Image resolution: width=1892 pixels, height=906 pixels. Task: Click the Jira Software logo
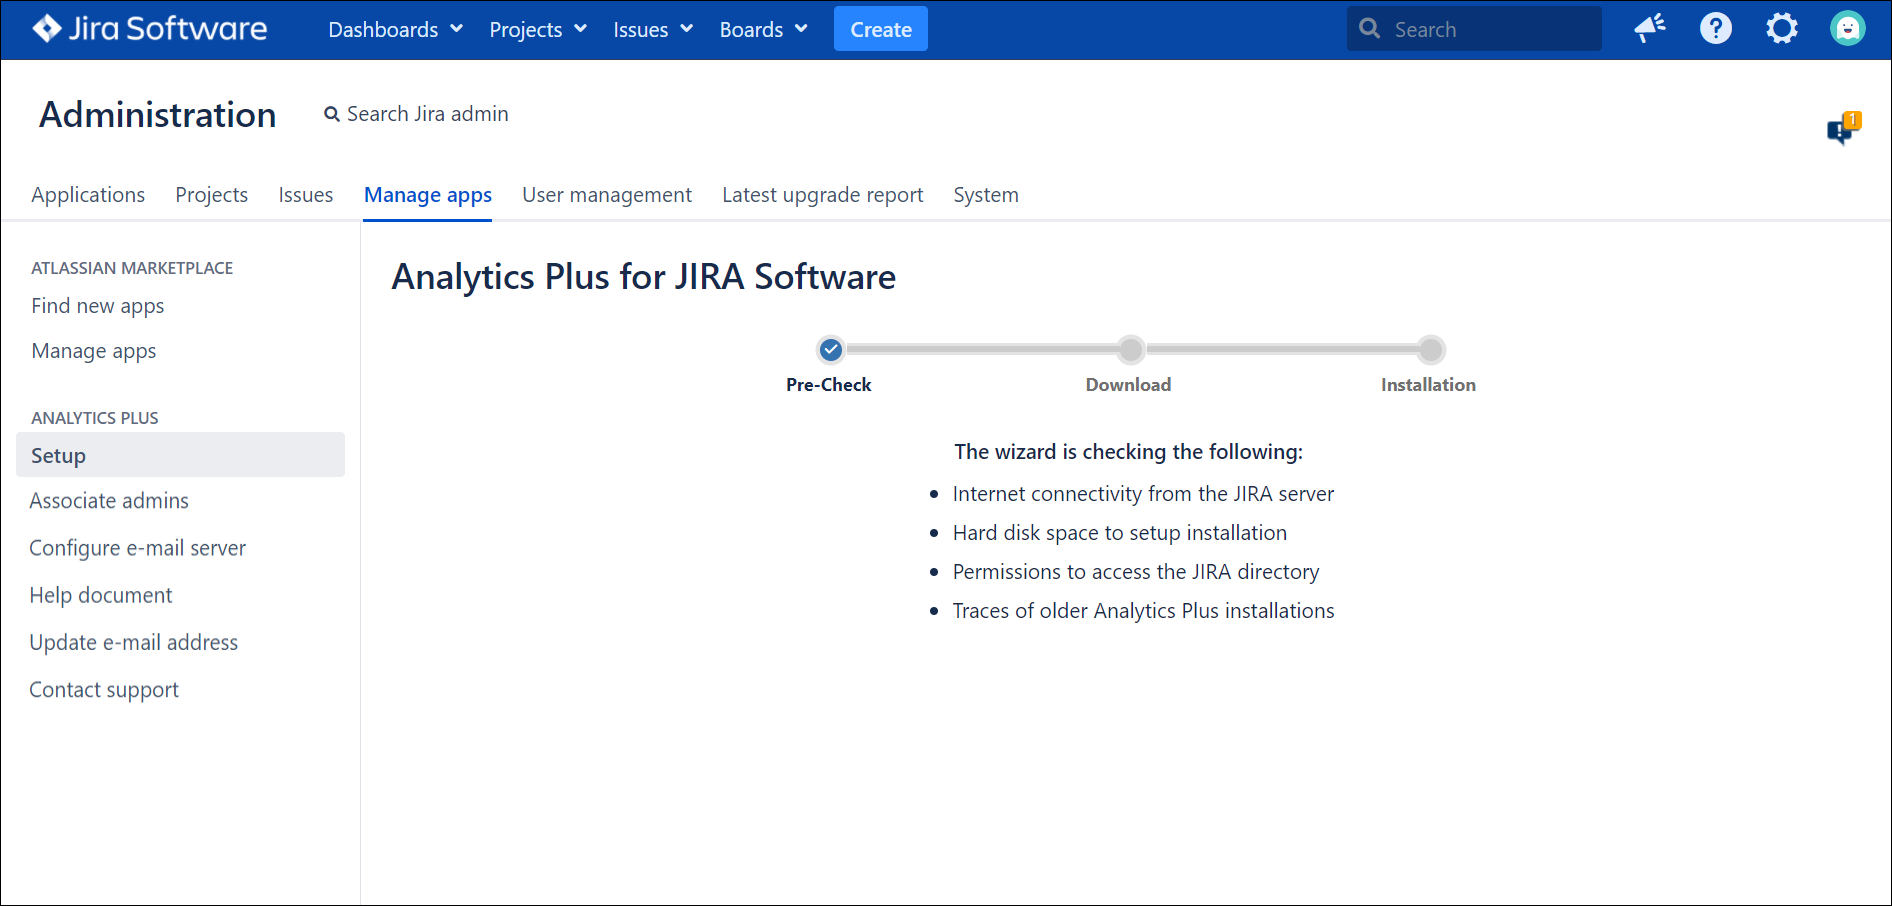(150, 29)
